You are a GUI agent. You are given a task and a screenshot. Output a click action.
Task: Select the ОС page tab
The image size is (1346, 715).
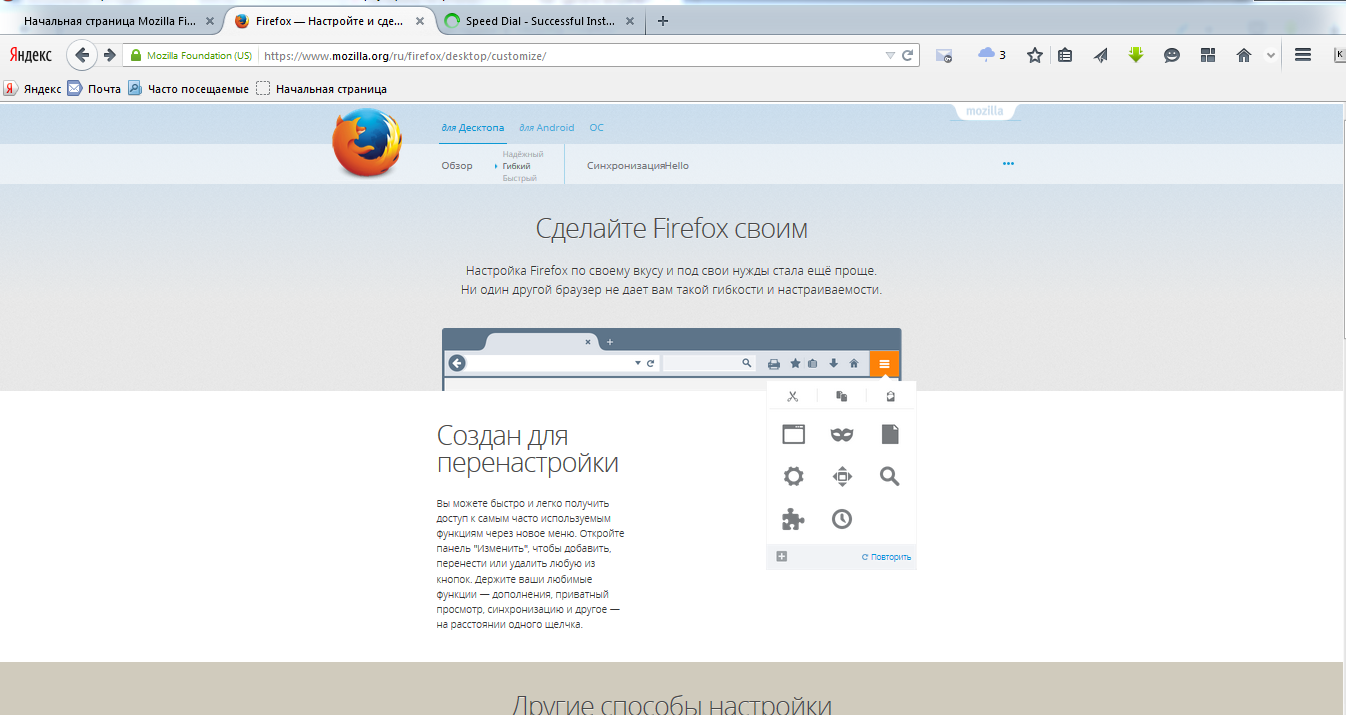tap(596, 128)
